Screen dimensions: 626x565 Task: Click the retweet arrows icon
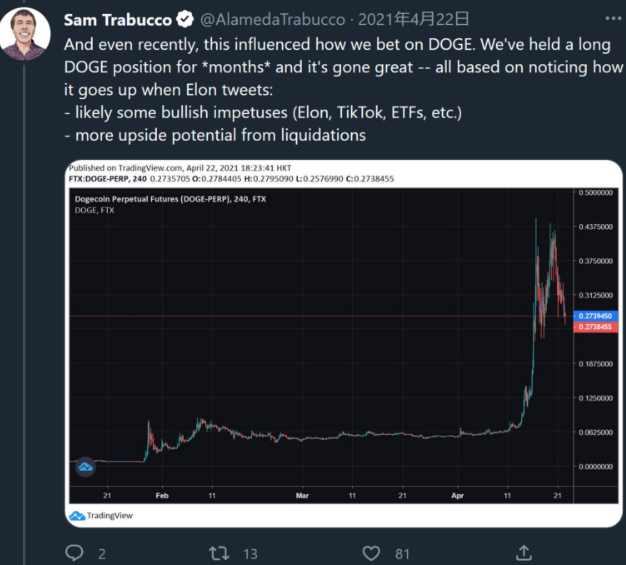coord(219,553)
